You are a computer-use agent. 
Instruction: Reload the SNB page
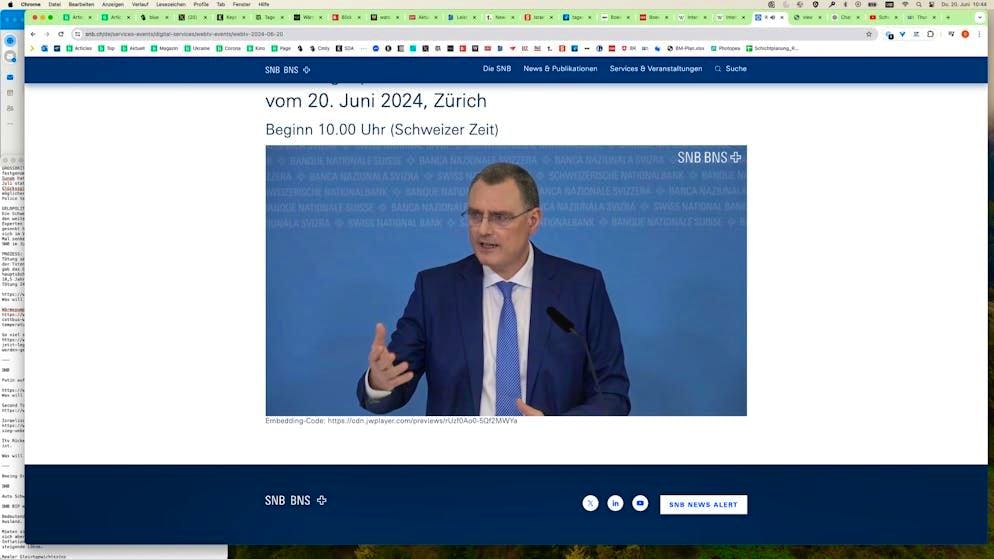click(61, 34)
